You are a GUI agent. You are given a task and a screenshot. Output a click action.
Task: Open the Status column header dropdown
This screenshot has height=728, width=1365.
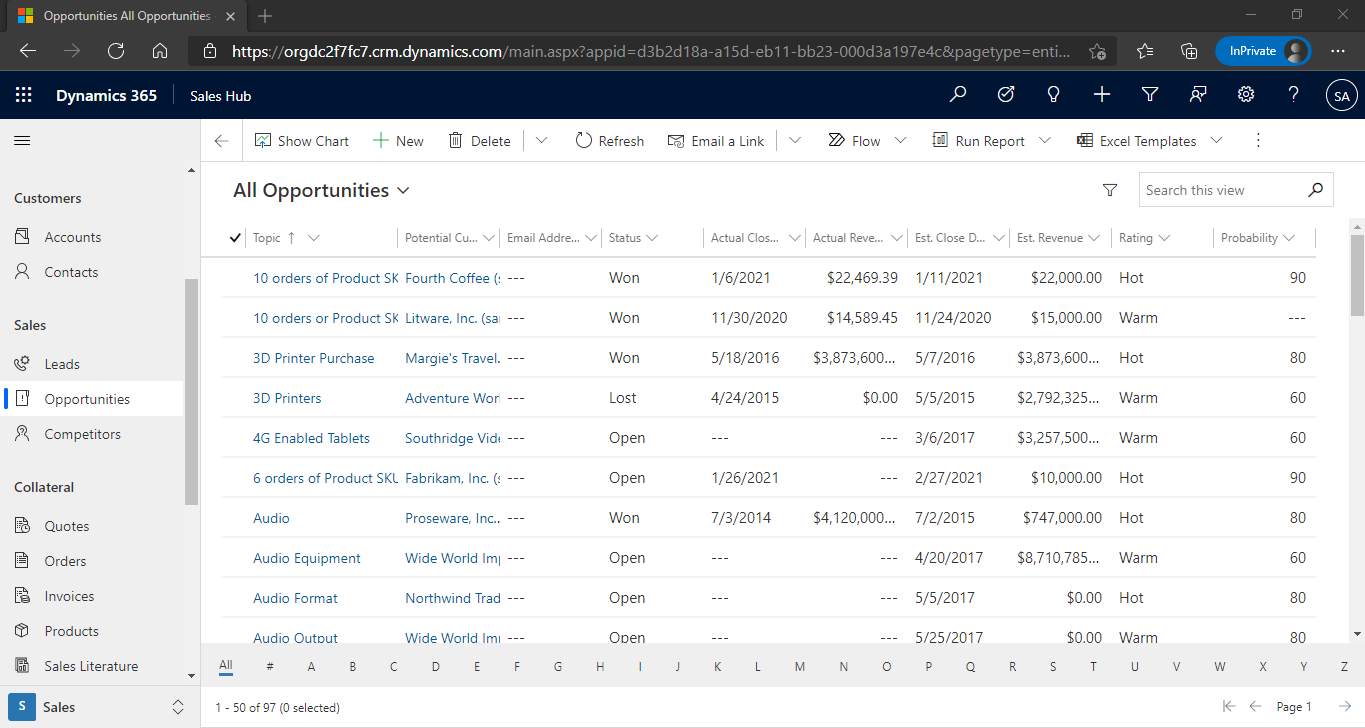652,238
